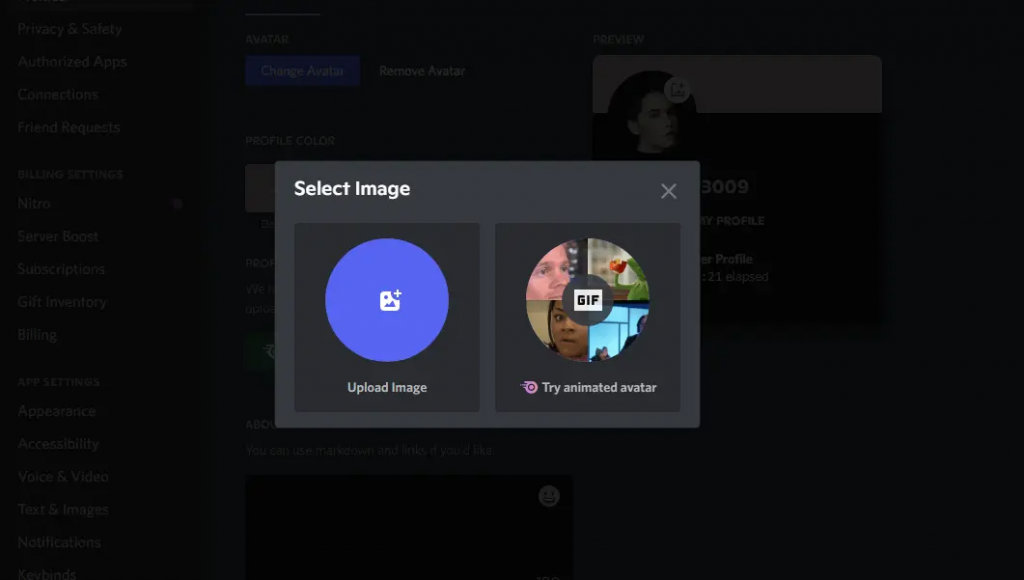Click the preview avatar image
Image resolution: width=1024 pixels, height=580 pixels.
click(651, 114)
